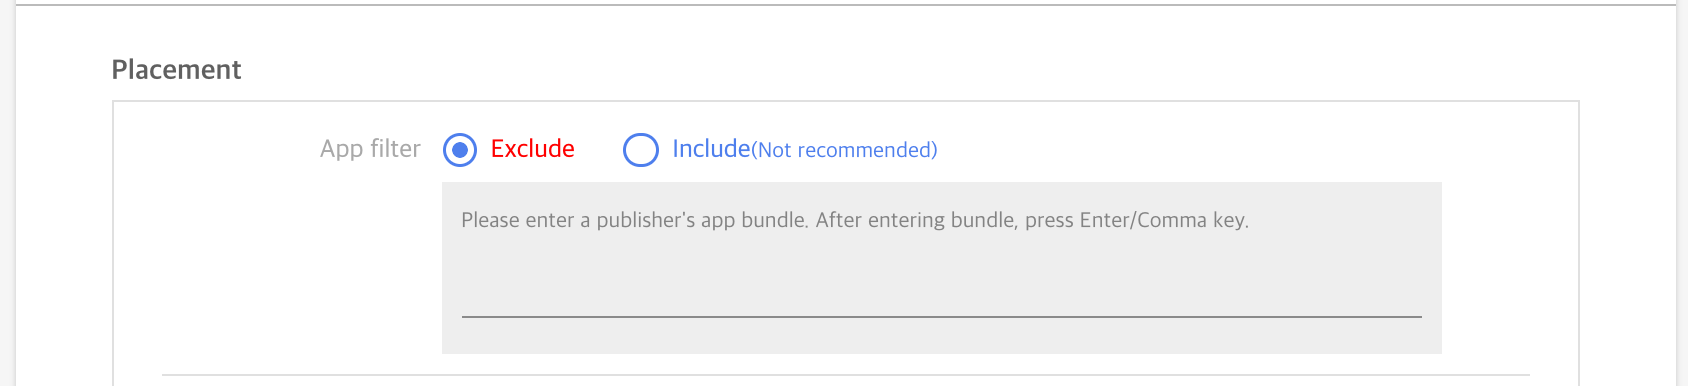1688x386 pixels.
Task: Click the divider line below the bundle box
Action: [845, 375]
